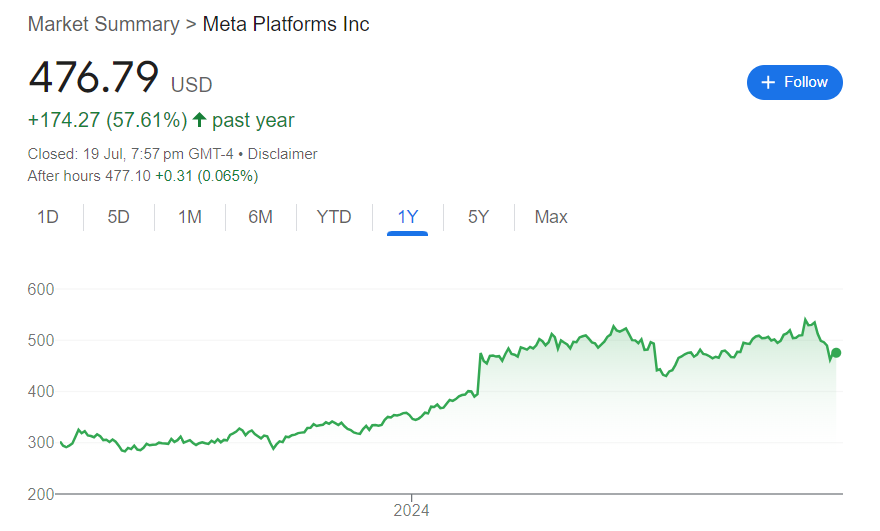Select the active 1Y tab
The image size is (880, 531).
point(407,217)
